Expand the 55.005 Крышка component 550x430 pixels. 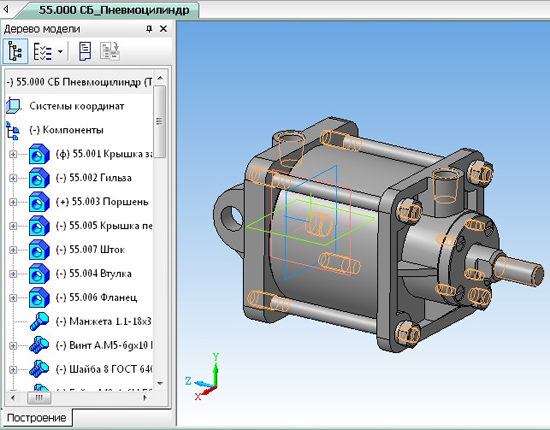13,226
